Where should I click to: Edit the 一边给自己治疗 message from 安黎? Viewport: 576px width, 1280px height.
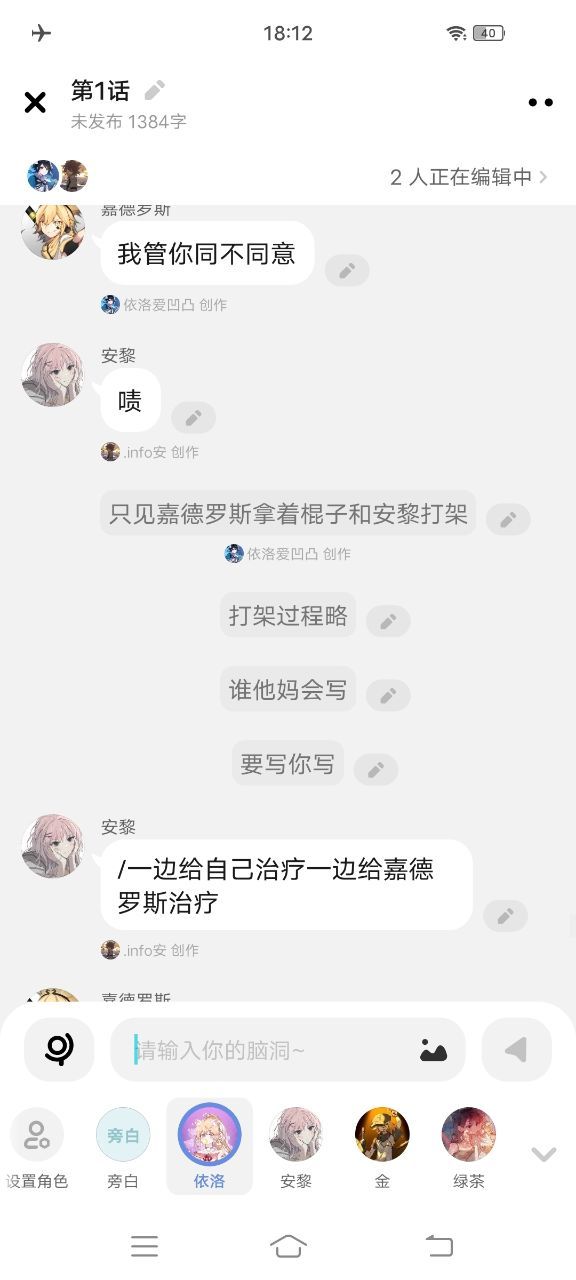click(505, 916)
